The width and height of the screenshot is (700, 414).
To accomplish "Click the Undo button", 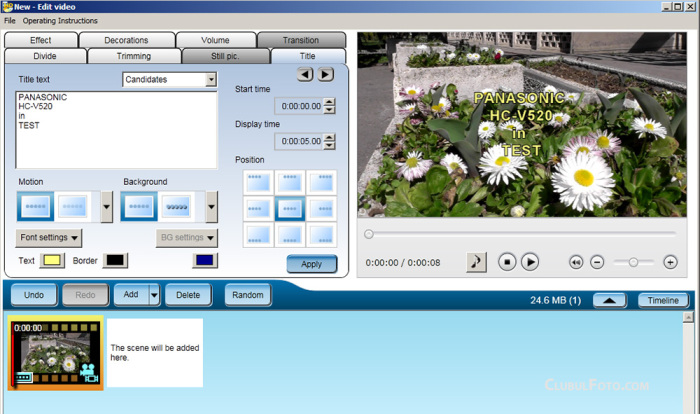I will [34, 295].
